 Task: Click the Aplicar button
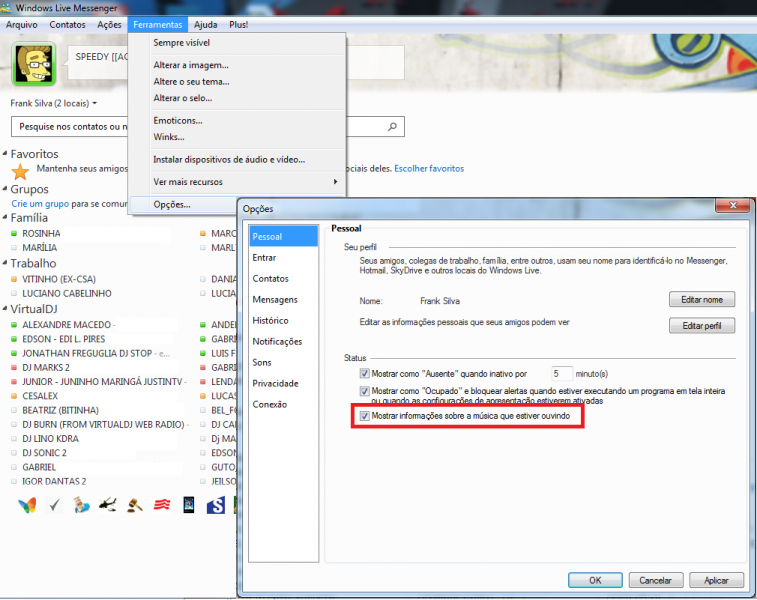(716, 580)
